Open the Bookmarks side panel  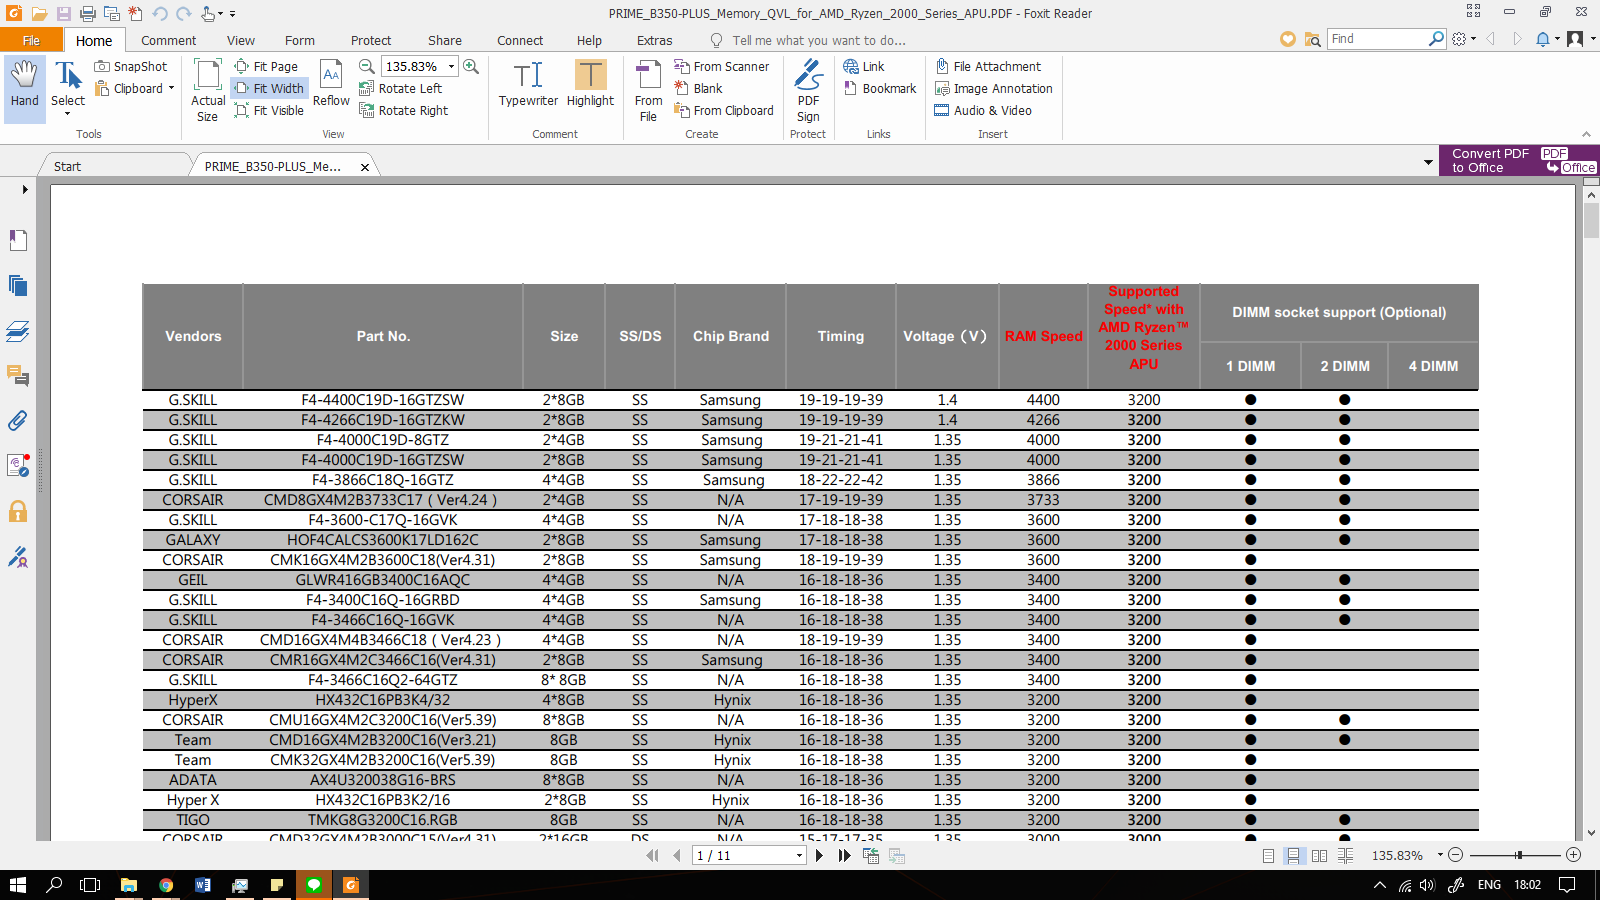coord(18,240)
